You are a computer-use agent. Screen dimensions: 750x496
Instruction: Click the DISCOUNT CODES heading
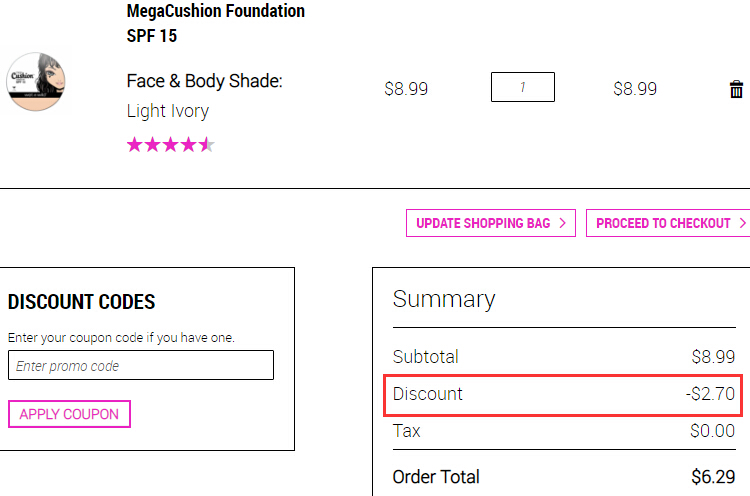tap(81, 302)
